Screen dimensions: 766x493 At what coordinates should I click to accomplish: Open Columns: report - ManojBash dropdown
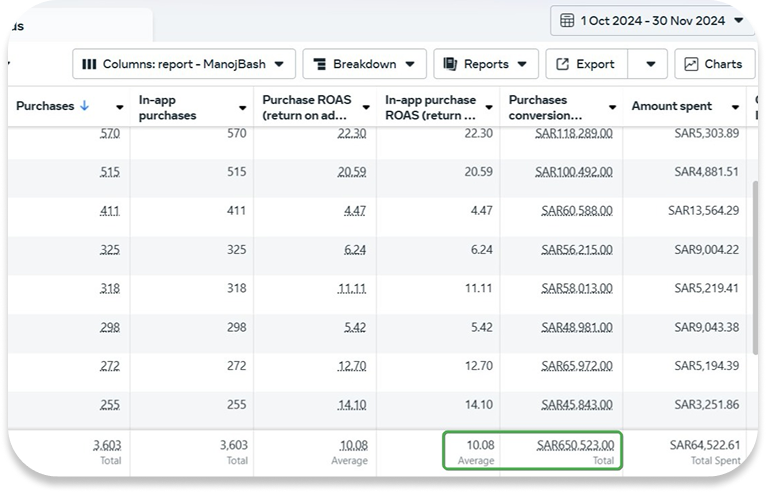tap(184, 64)
